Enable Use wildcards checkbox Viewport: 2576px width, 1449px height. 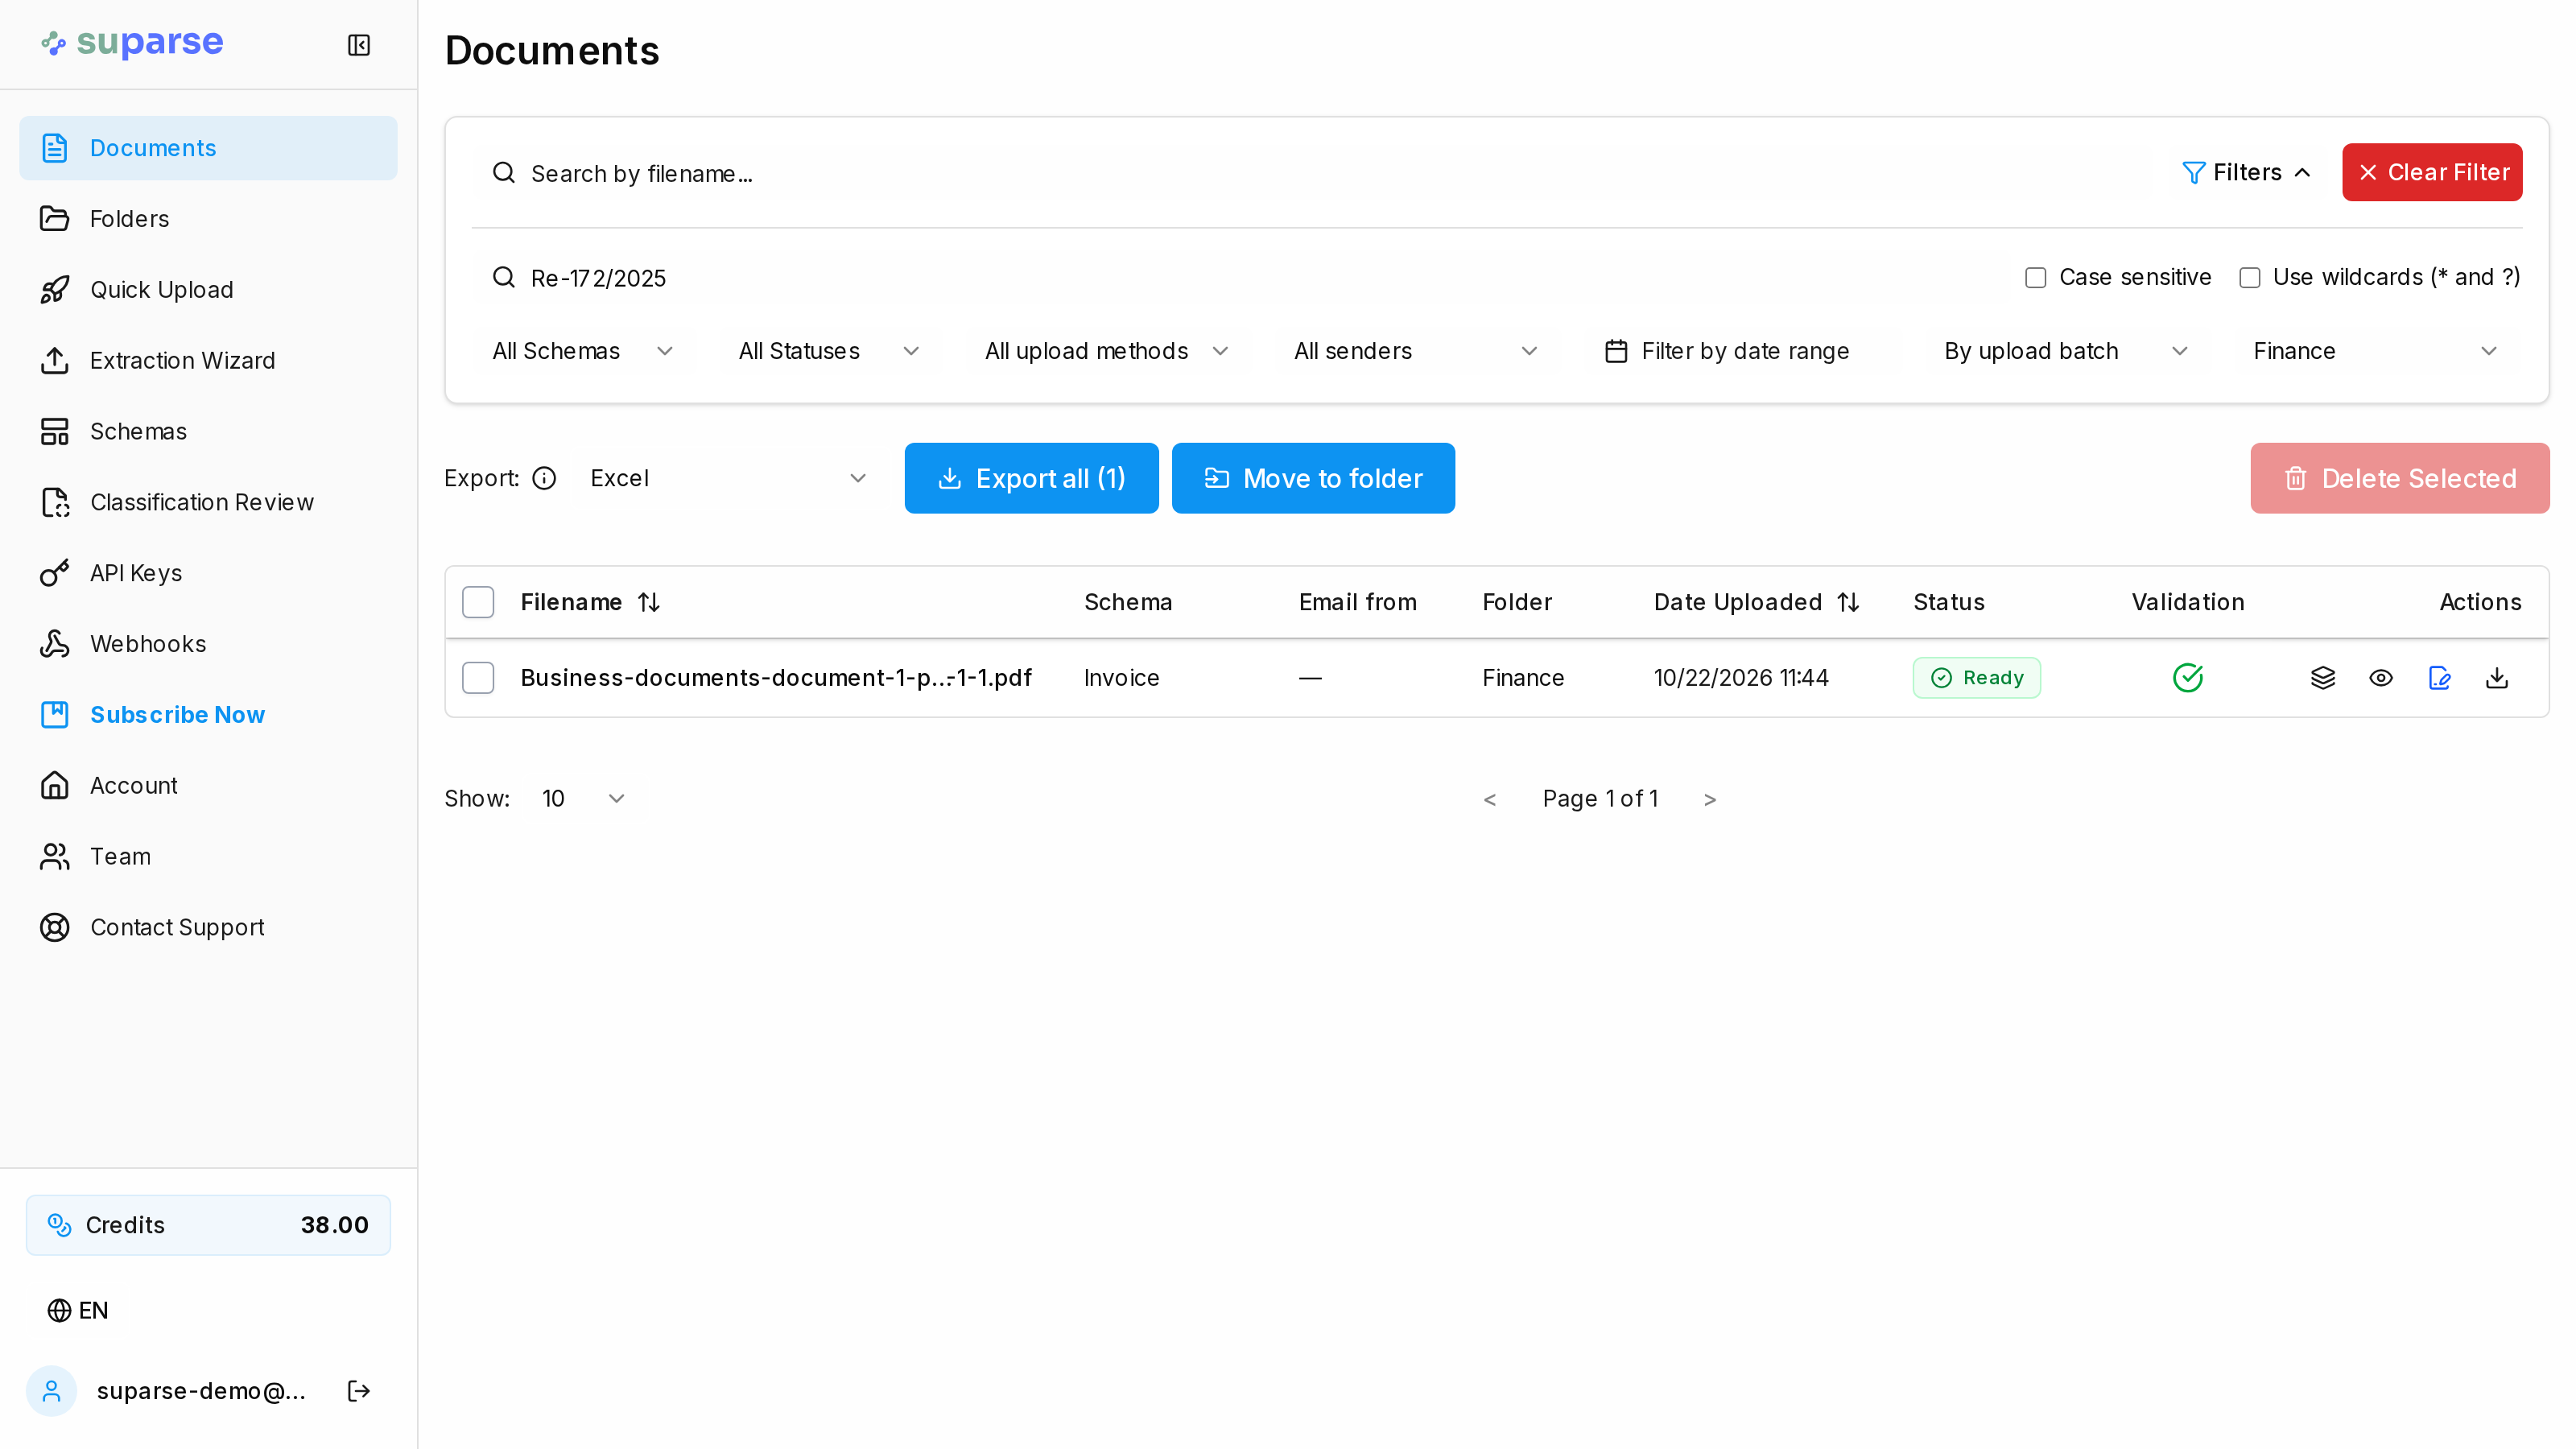(x=2249, y=277)
